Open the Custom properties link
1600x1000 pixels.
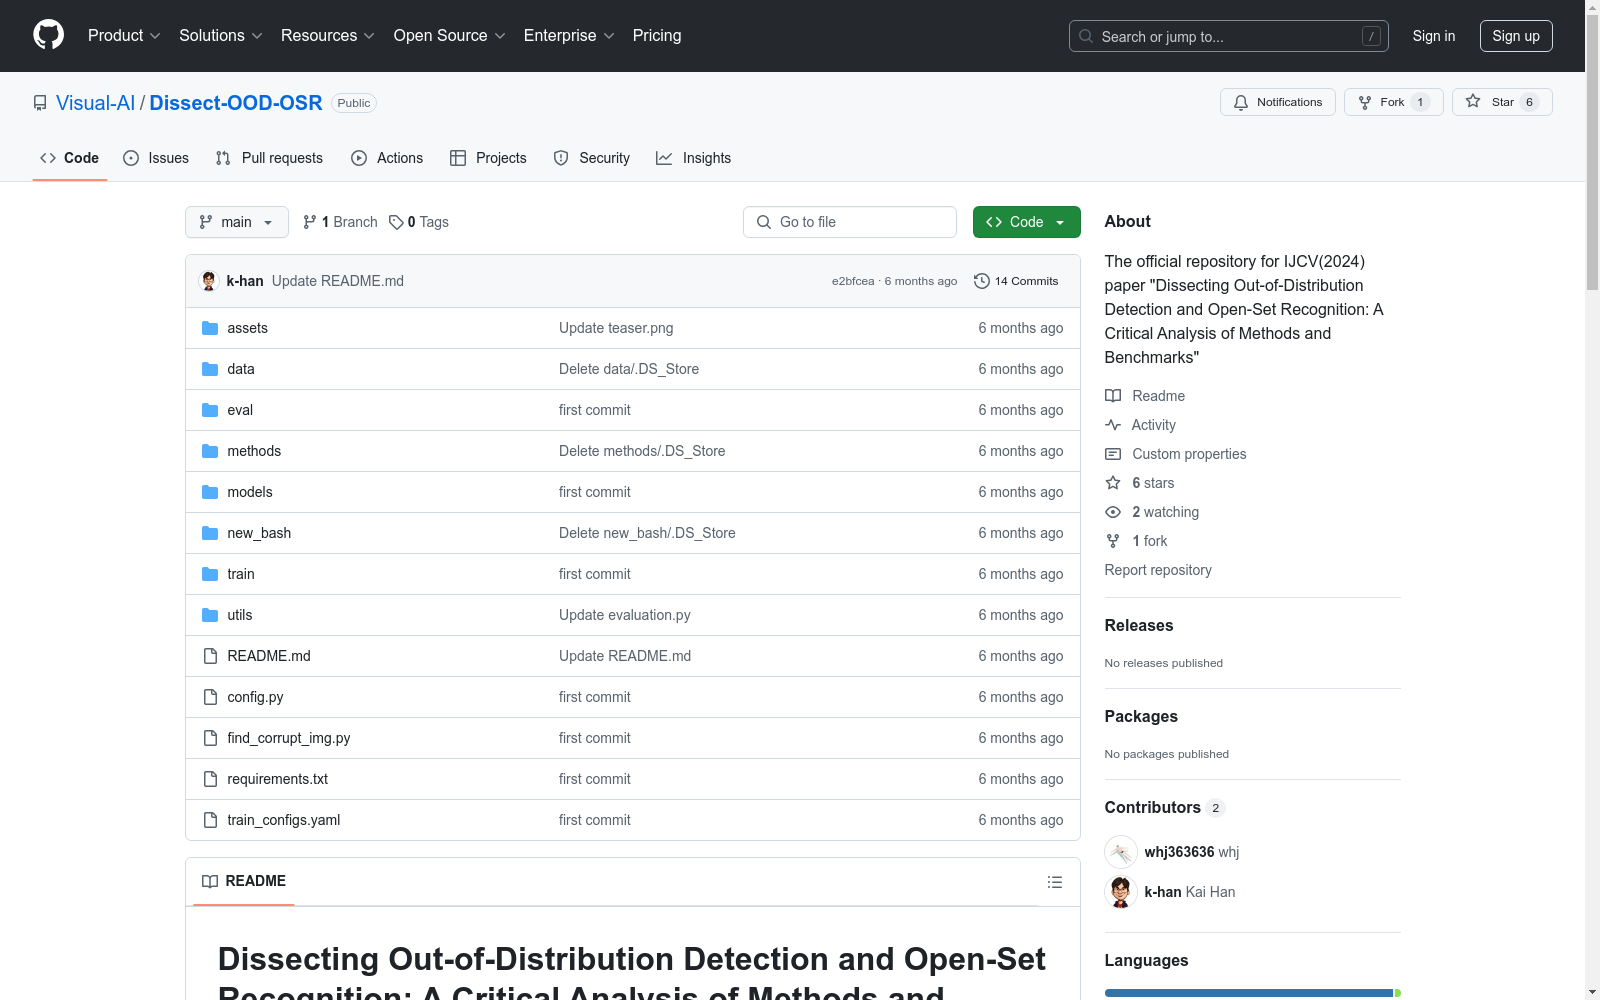tap(1176, 454)
